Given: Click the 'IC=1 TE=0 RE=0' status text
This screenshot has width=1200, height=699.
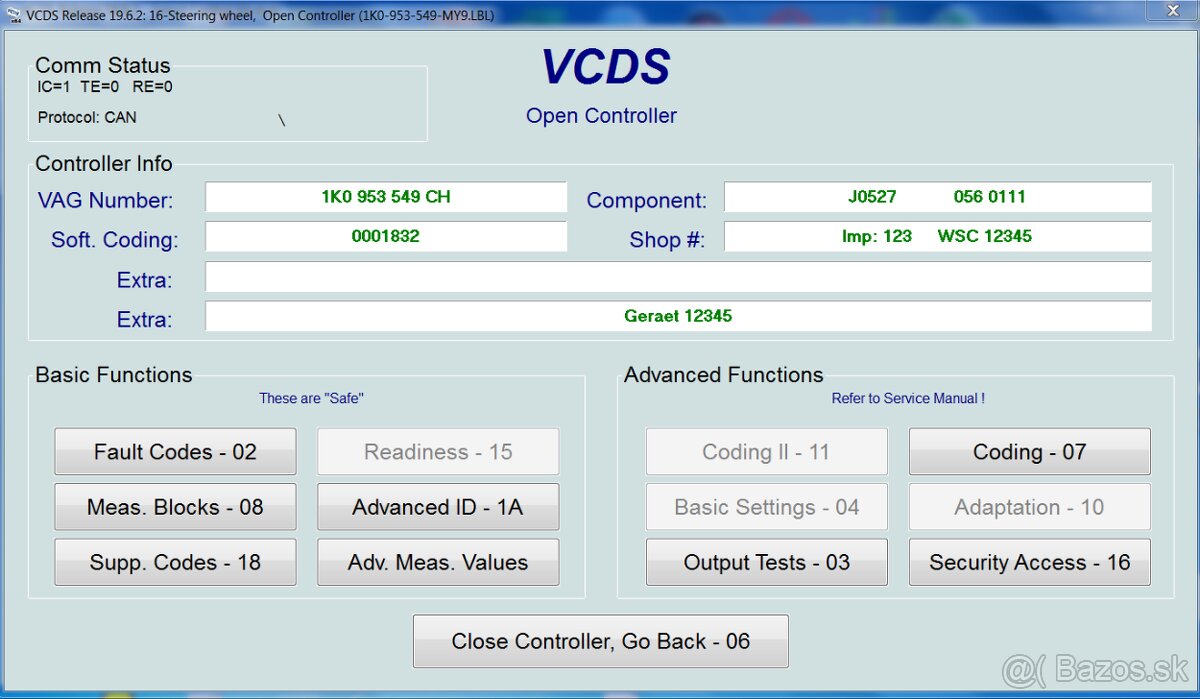Looking at the screenshot, I should click(105, 87).
